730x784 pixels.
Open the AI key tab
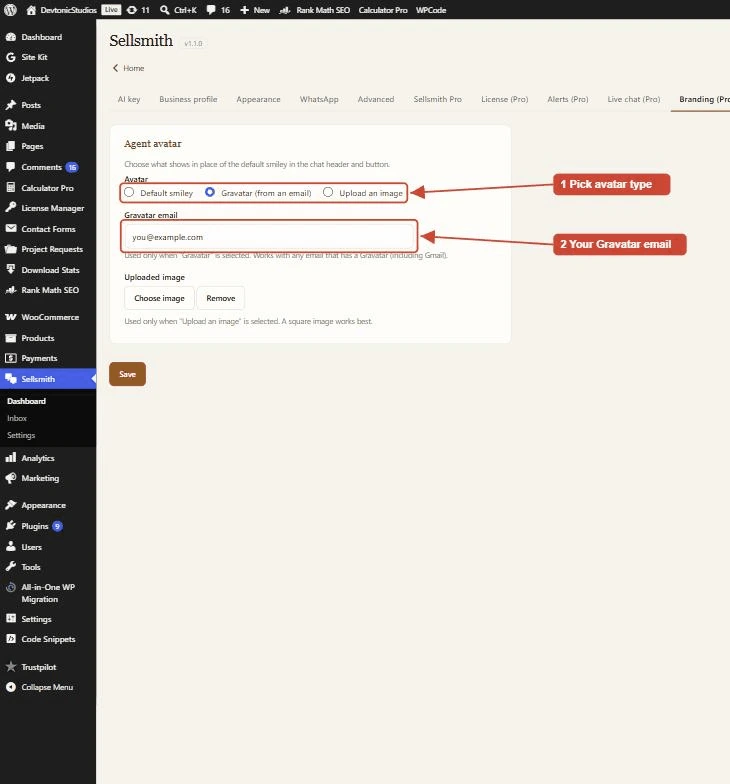pos(129,99)
